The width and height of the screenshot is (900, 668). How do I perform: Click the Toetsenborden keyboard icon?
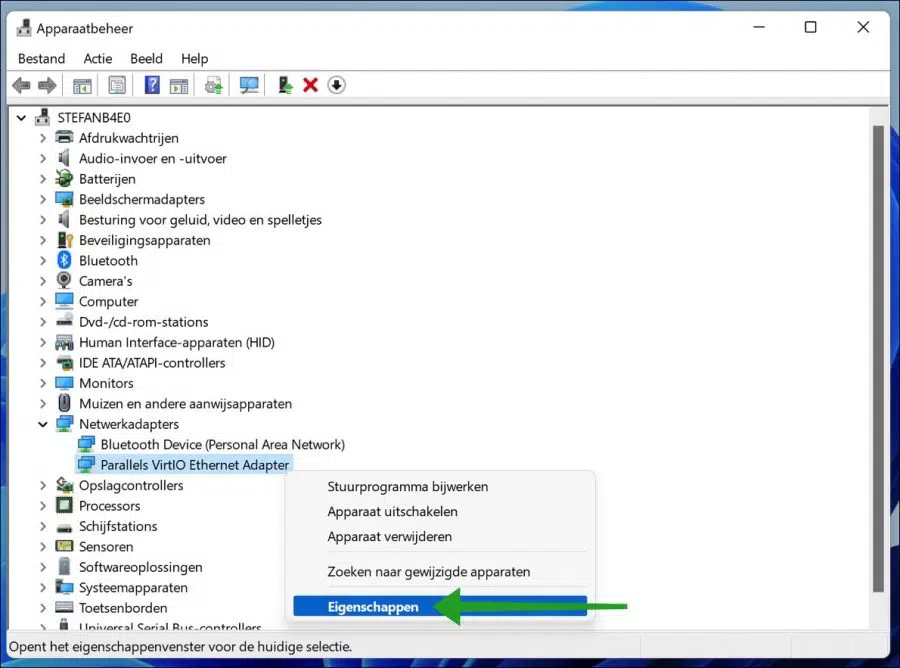[64, 607]
